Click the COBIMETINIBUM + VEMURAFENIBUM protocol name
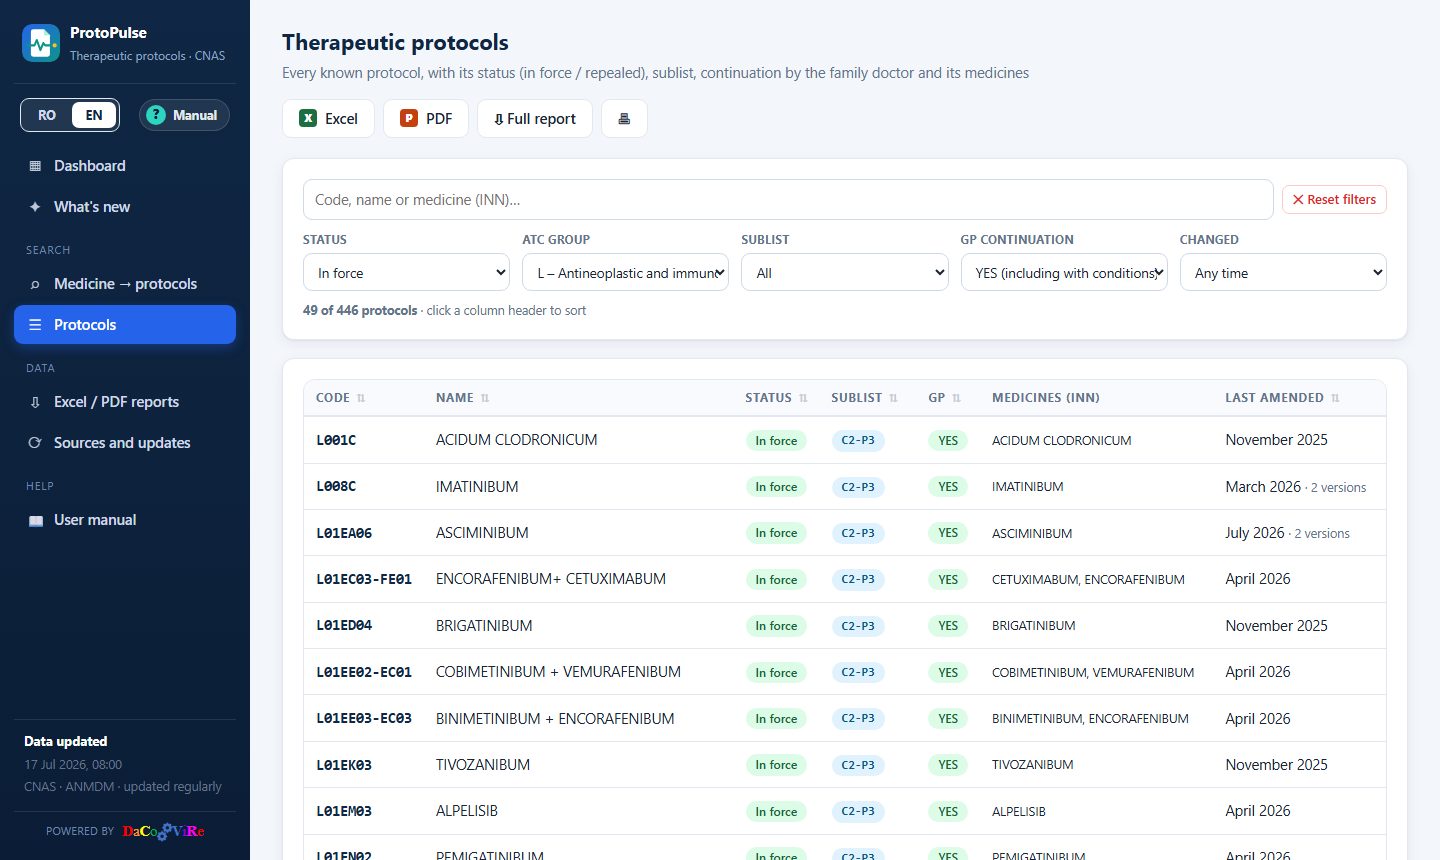The width and height of the screenshot is (1440, 860). (x=558, y=672)
